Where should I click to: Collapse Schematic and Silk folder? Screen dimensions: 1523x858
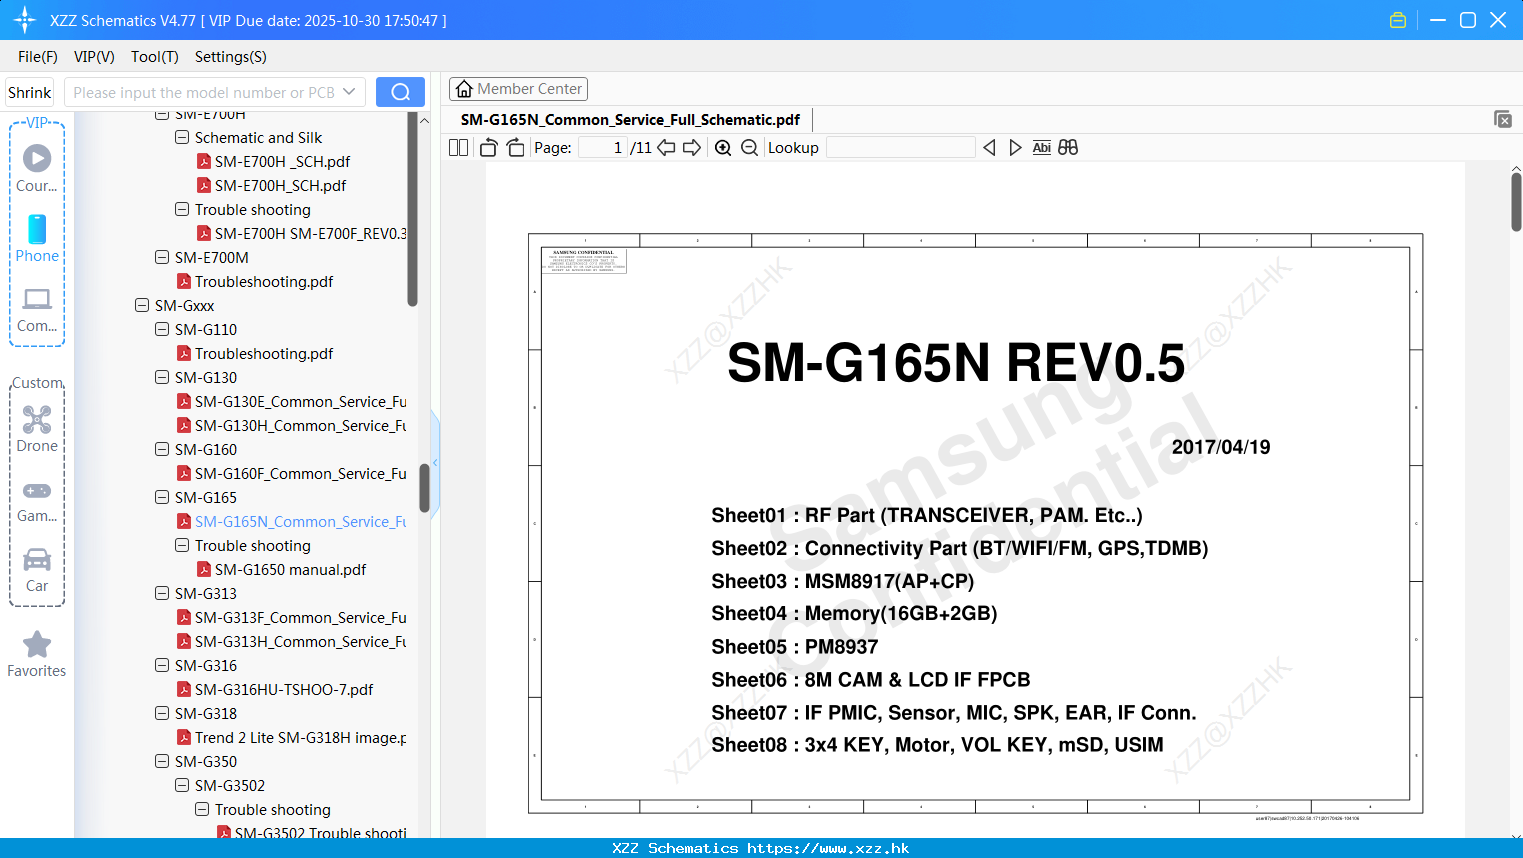pos(182,137)
